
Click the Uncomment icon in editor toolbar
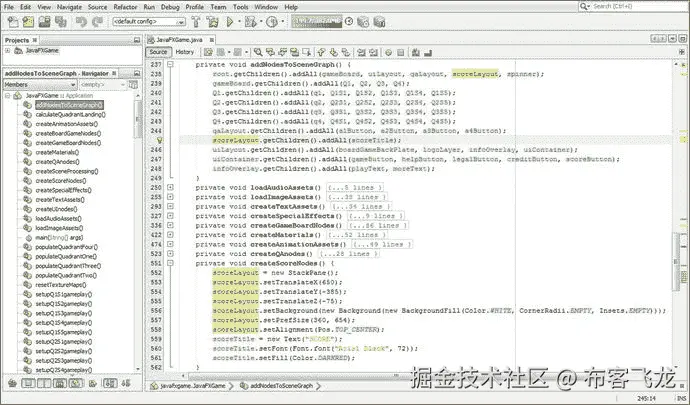[x=427, y=52]
